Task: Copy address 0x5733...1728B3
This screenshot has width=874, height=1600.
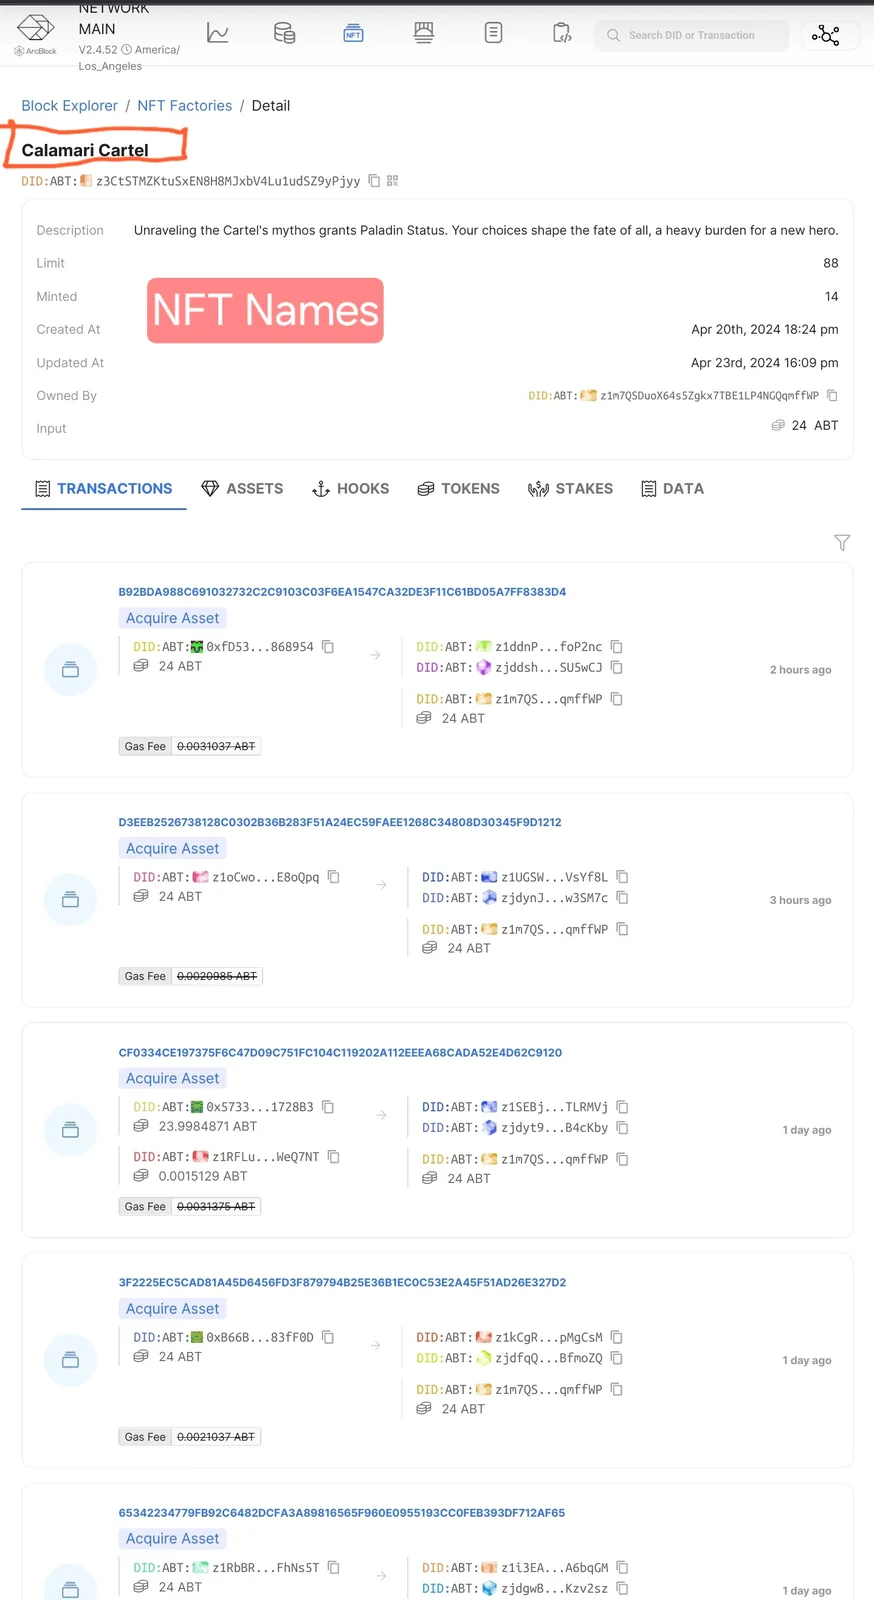Action: coord(328,1107)
